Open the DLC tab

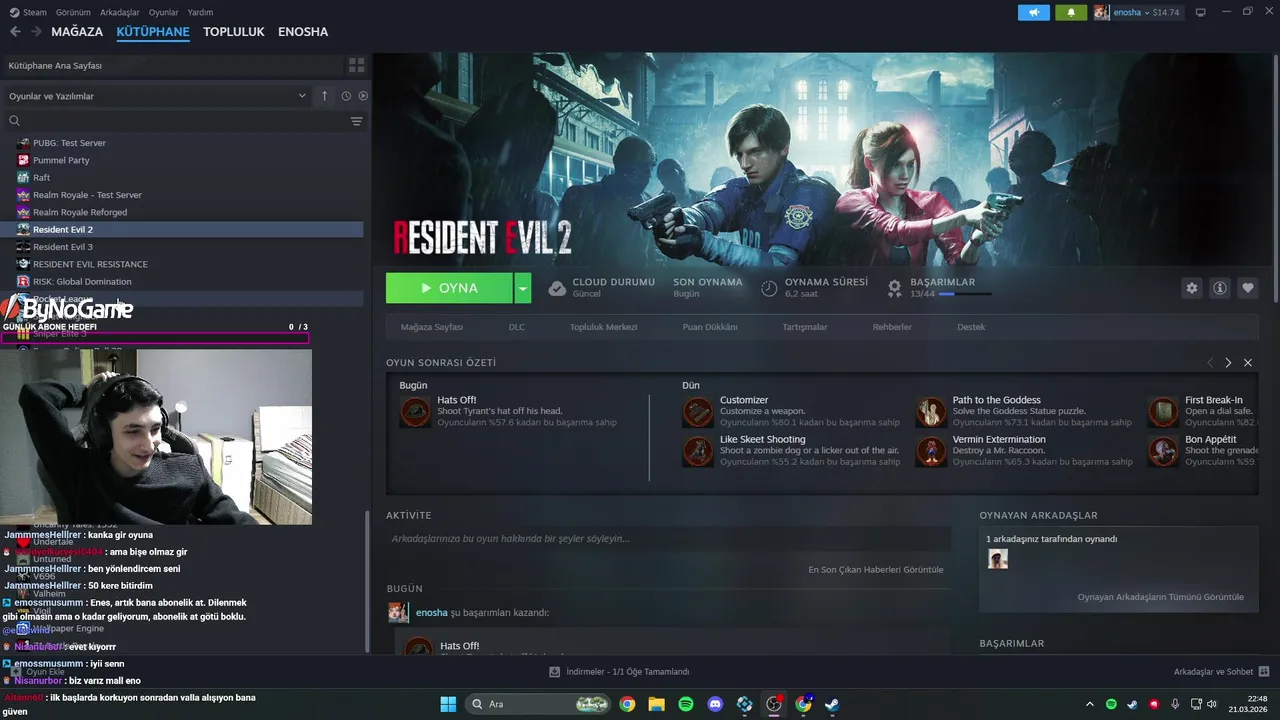click(517, 327)
